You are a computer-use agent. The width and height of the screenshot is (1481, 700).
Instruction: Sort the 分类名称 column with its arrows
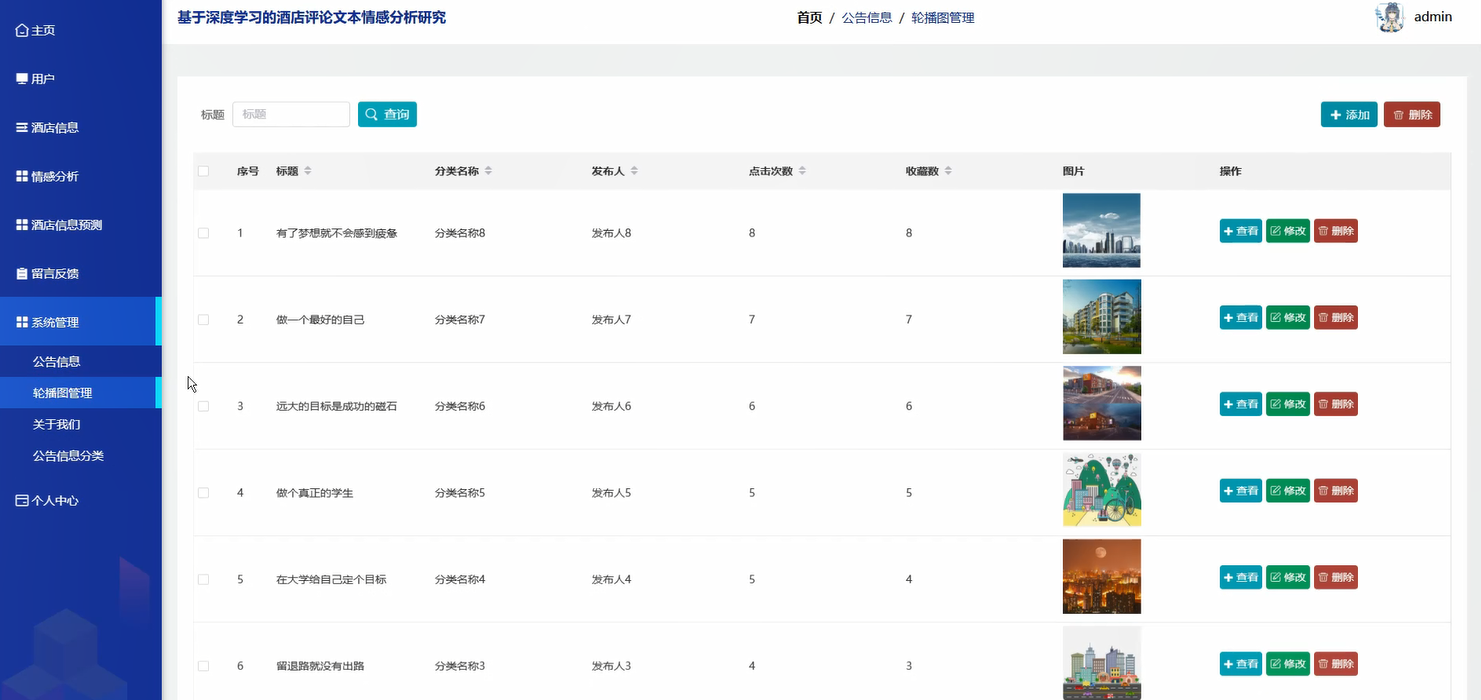tap(488, 171)
